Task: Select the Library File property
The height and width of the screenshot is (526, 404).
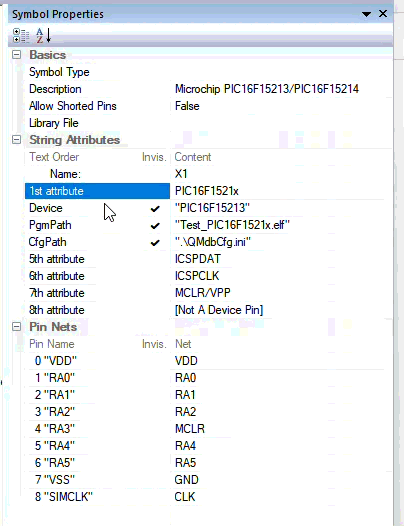Action: pyautogui.click(x=54, y=123)
